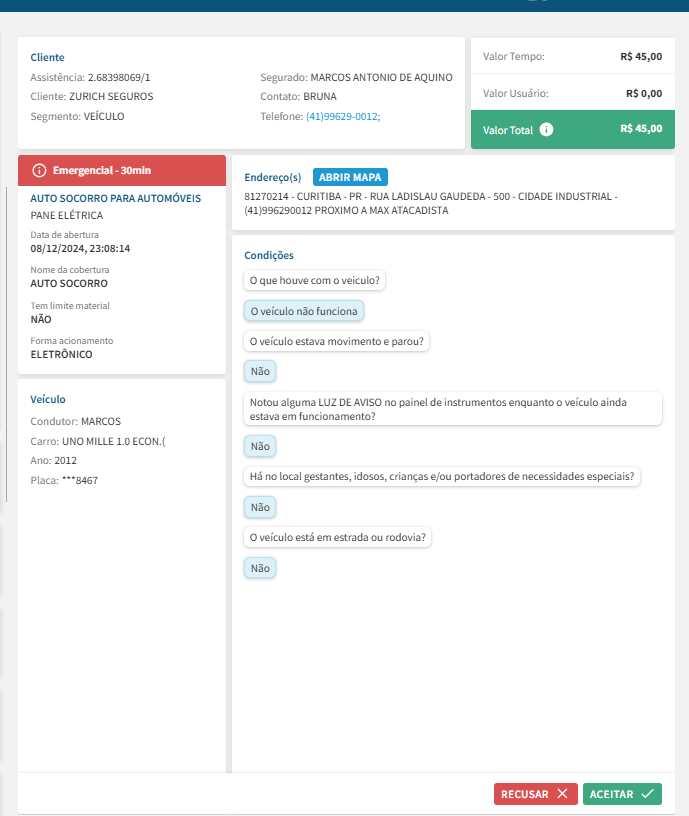Screen dimensions: 689x816
Task: Click the Veículo section heading
Action: click(x=48, y=399)
